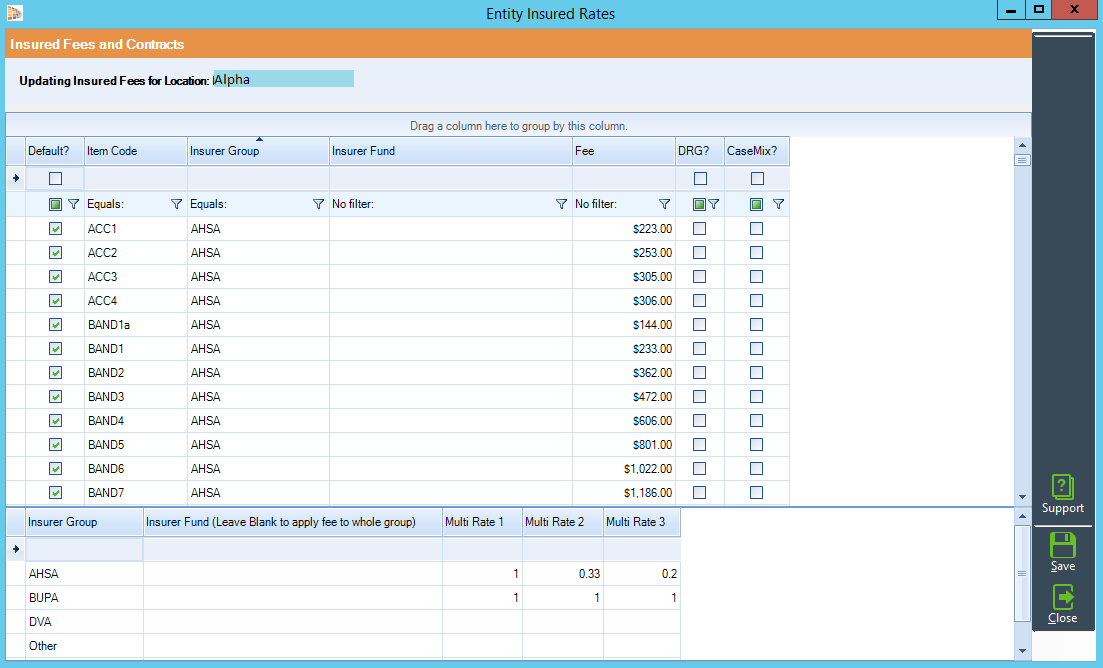This screenshot has width=1103, height=668.
Task: Click top grid scrollbar down arrow
Action: [x=1023, y=498]
